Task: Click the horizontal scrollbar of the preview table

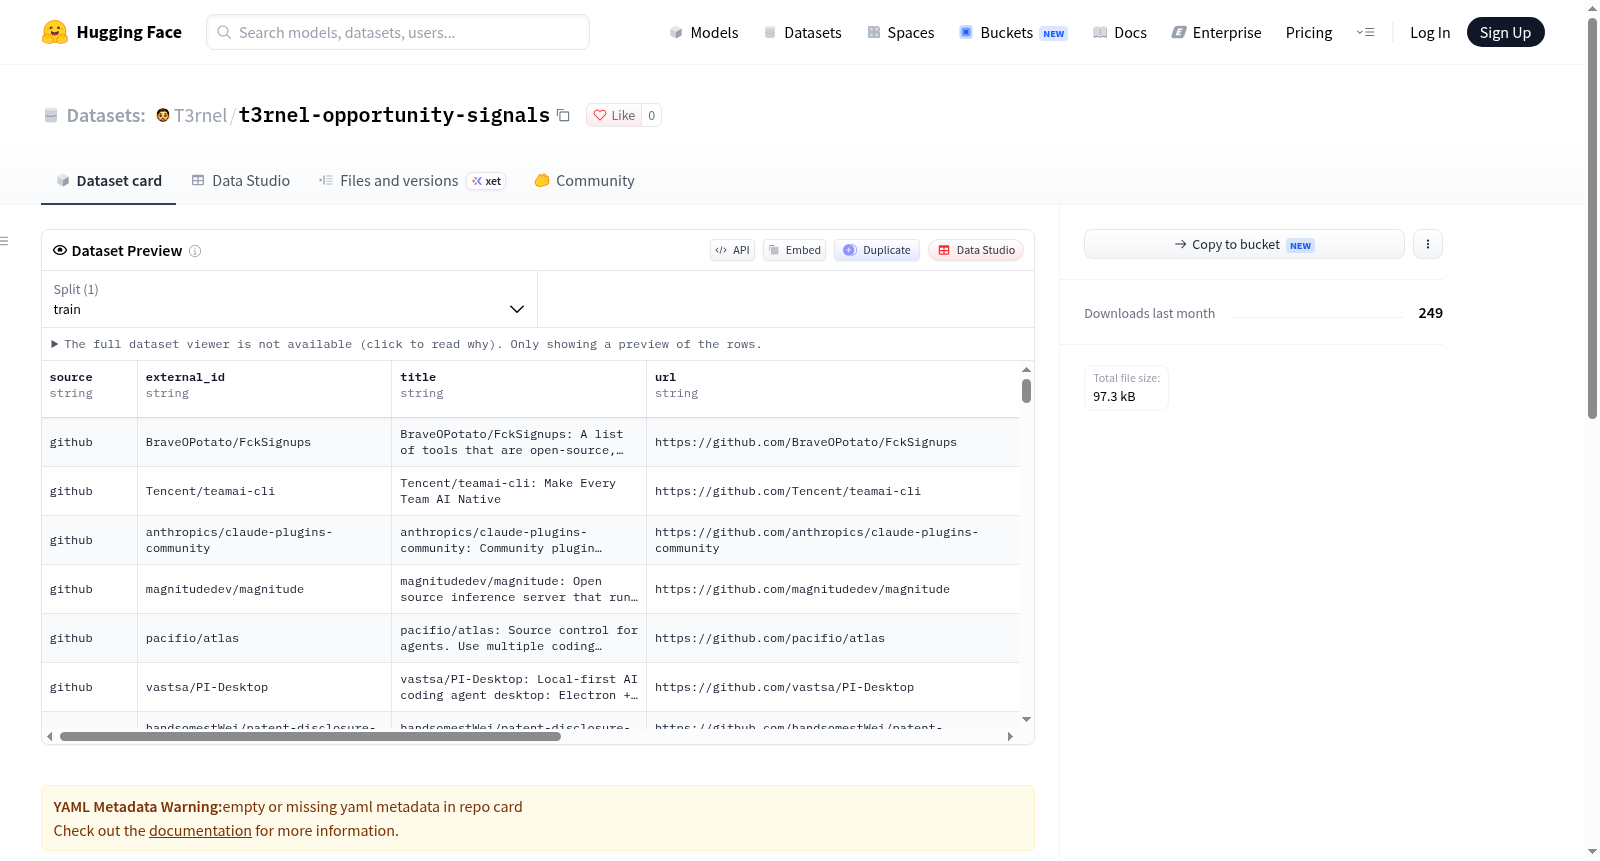Action: 310,736
